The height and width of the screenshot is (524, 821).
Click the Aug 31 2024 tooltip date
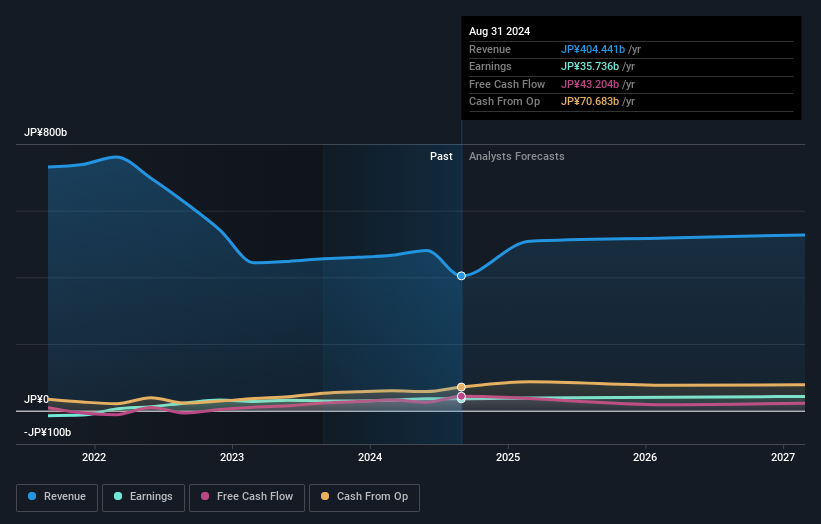(x=500, y=31)
